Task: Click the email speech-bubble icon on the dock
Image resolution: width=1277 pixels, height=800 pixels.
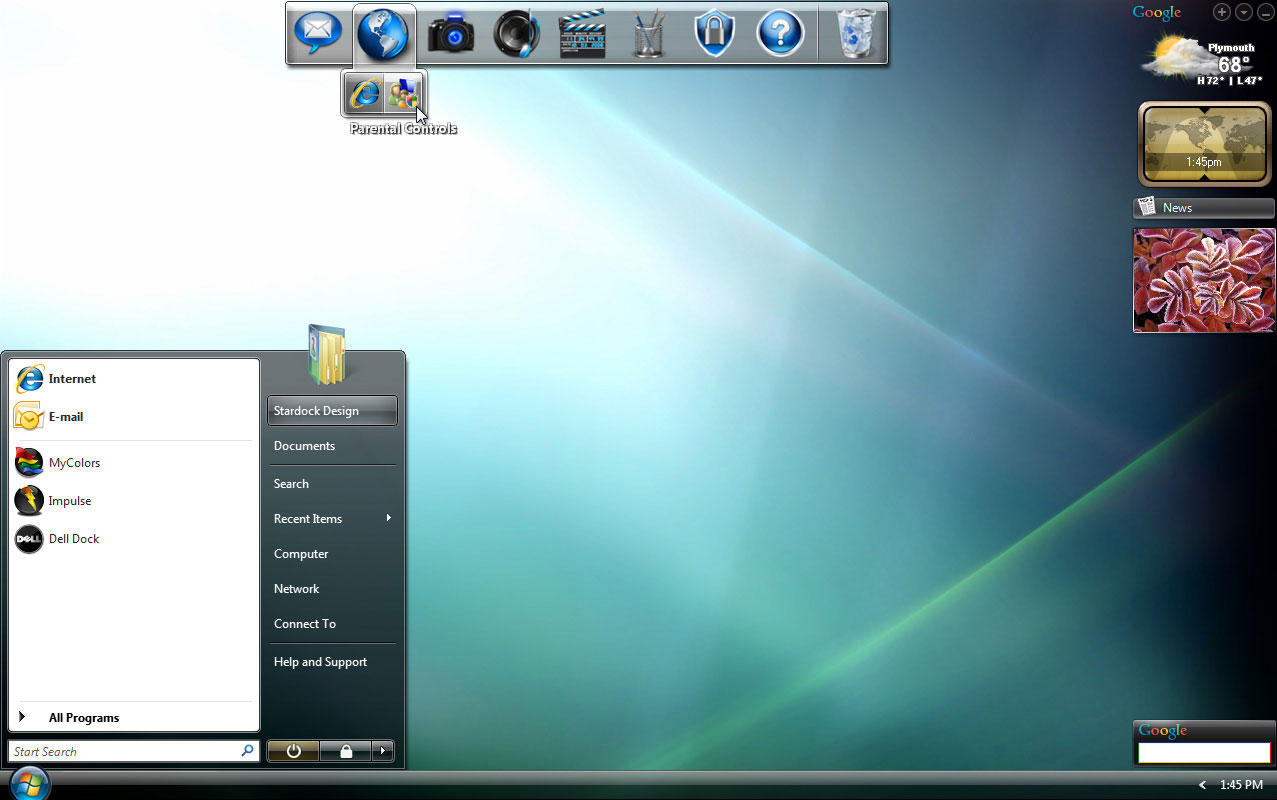Action: 318,33
